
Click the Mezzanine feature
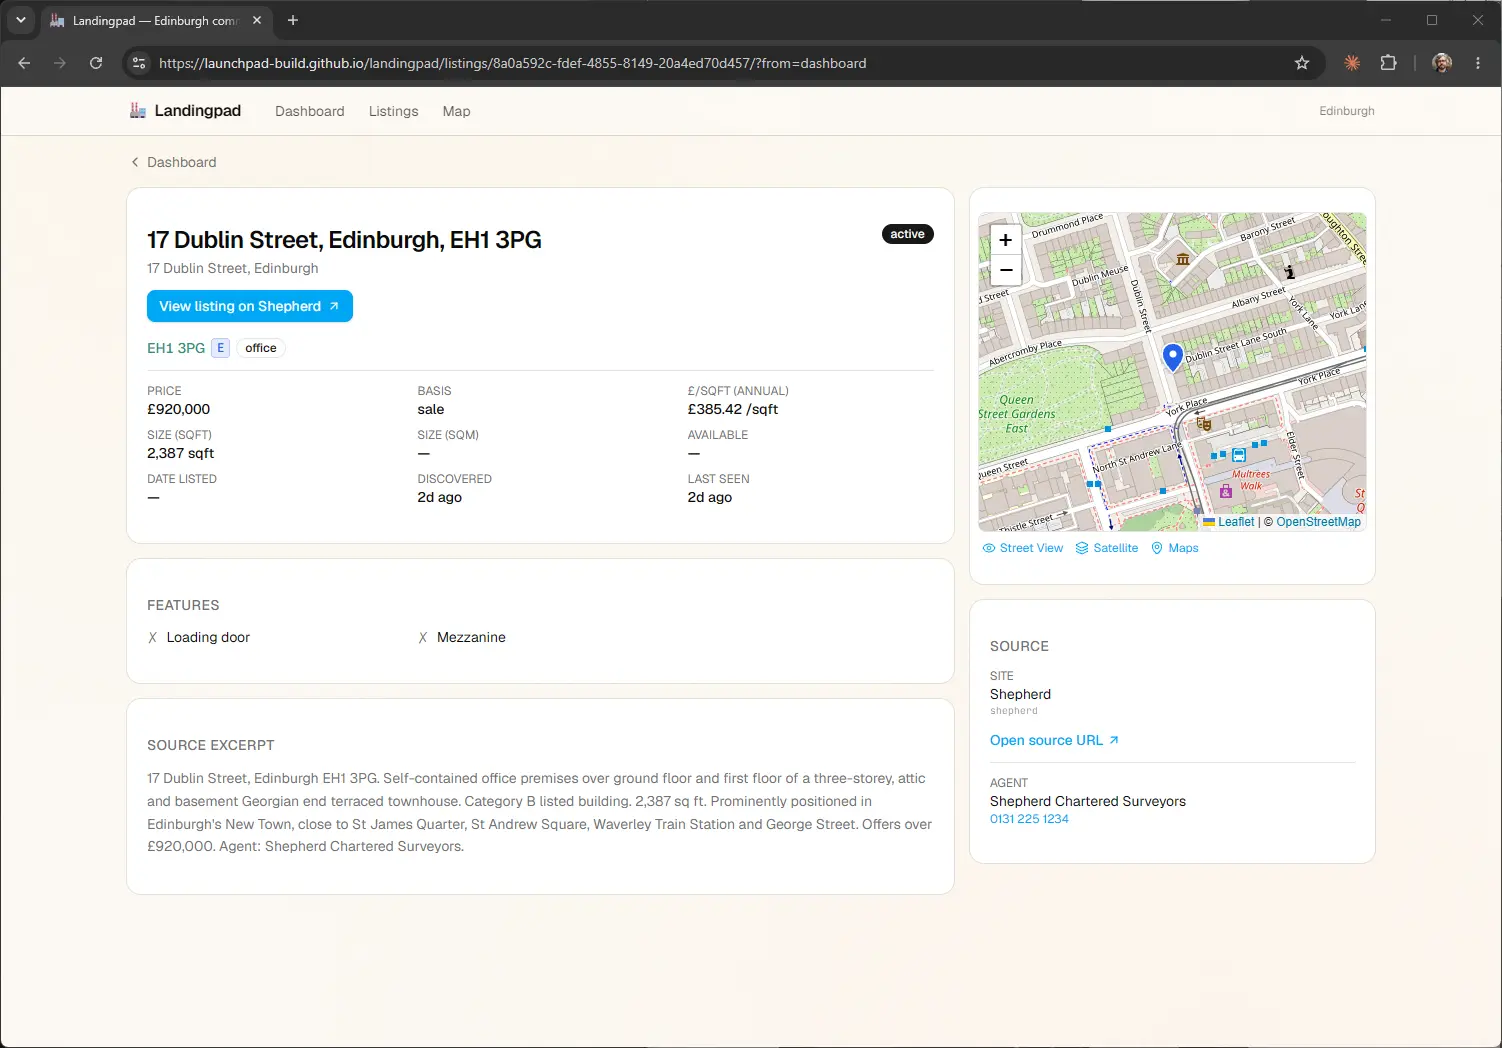[462, 637]
